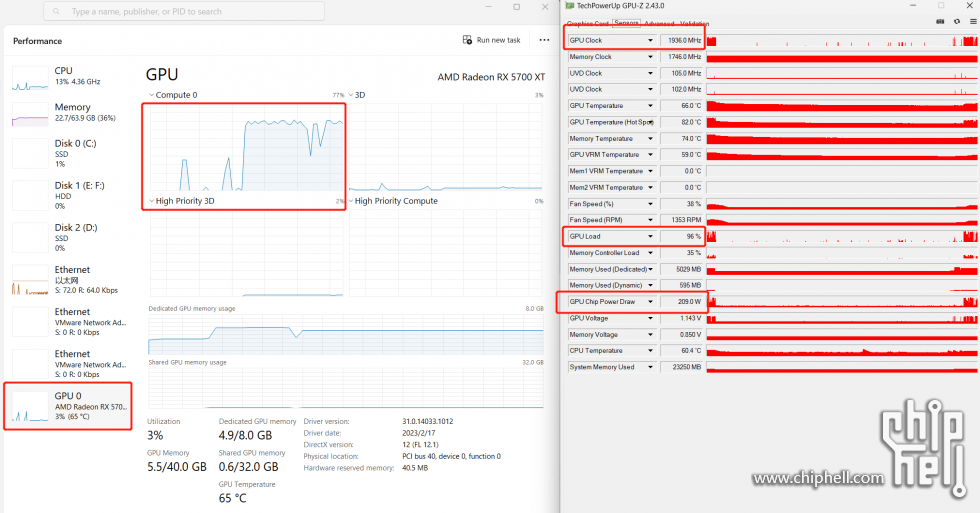The image size is (980, 513).
Task: Open Disk 2 (D:) performance view
Action: pyautogui.click(x=69, y=237)
